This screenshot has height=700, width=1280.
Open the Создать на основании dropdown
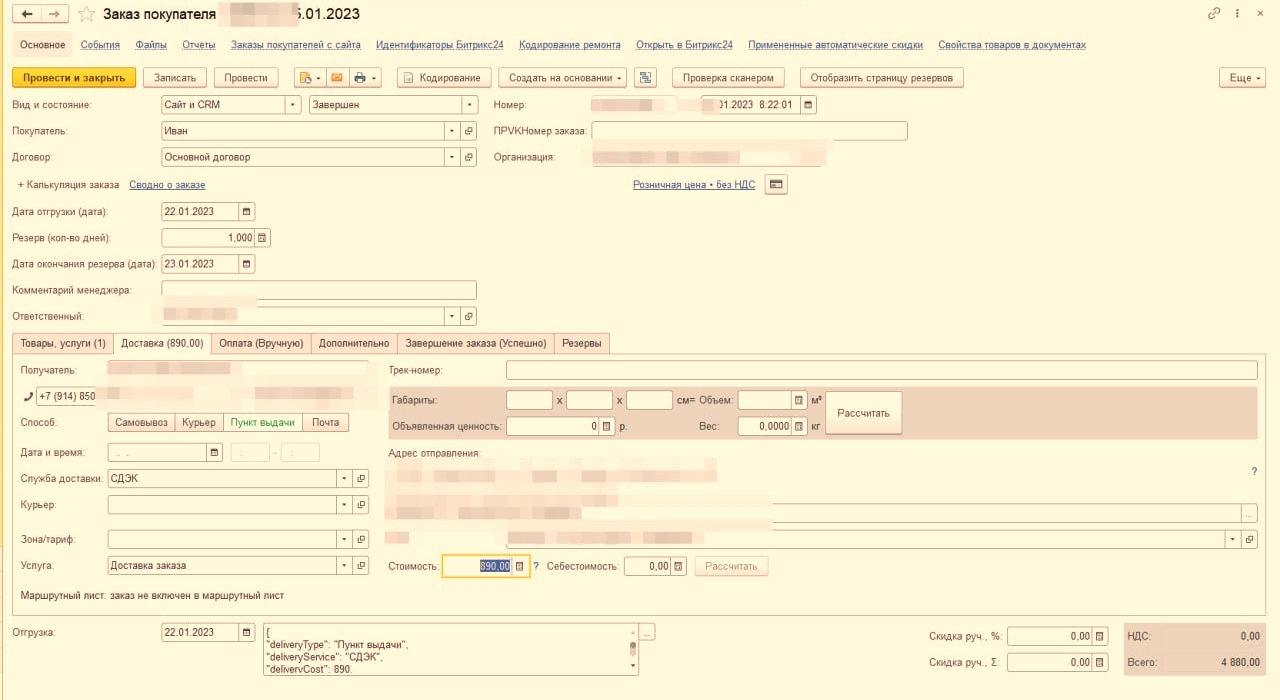[567, 78]
